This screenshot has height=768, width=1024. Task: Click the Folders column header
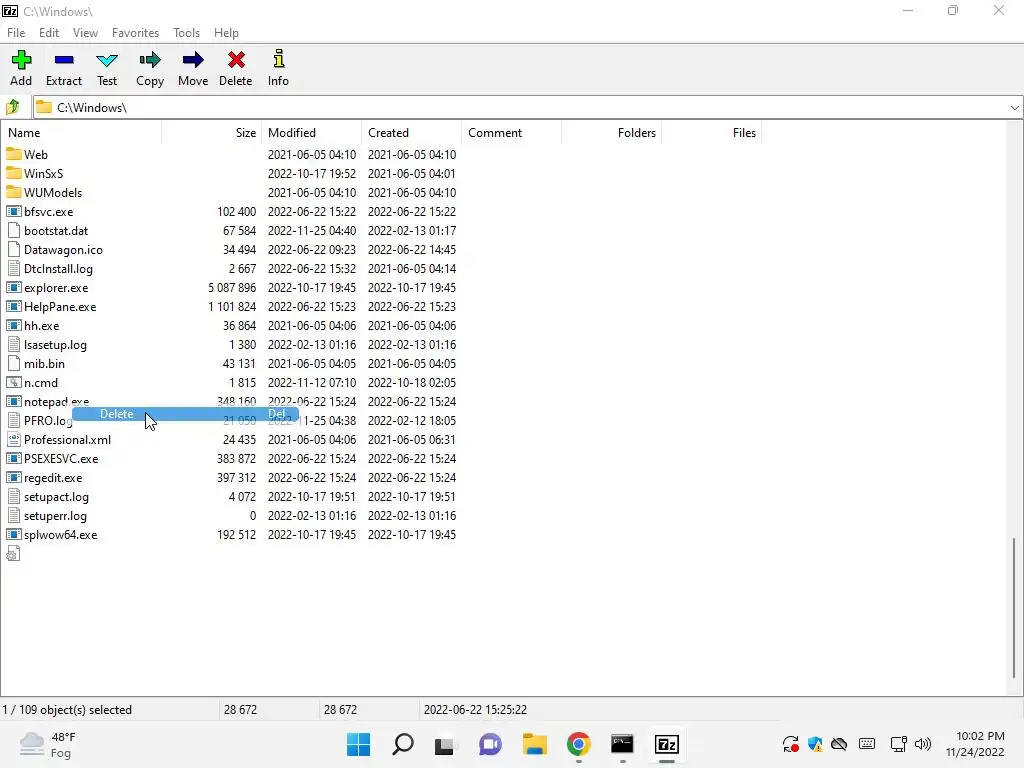pos(611,133)
